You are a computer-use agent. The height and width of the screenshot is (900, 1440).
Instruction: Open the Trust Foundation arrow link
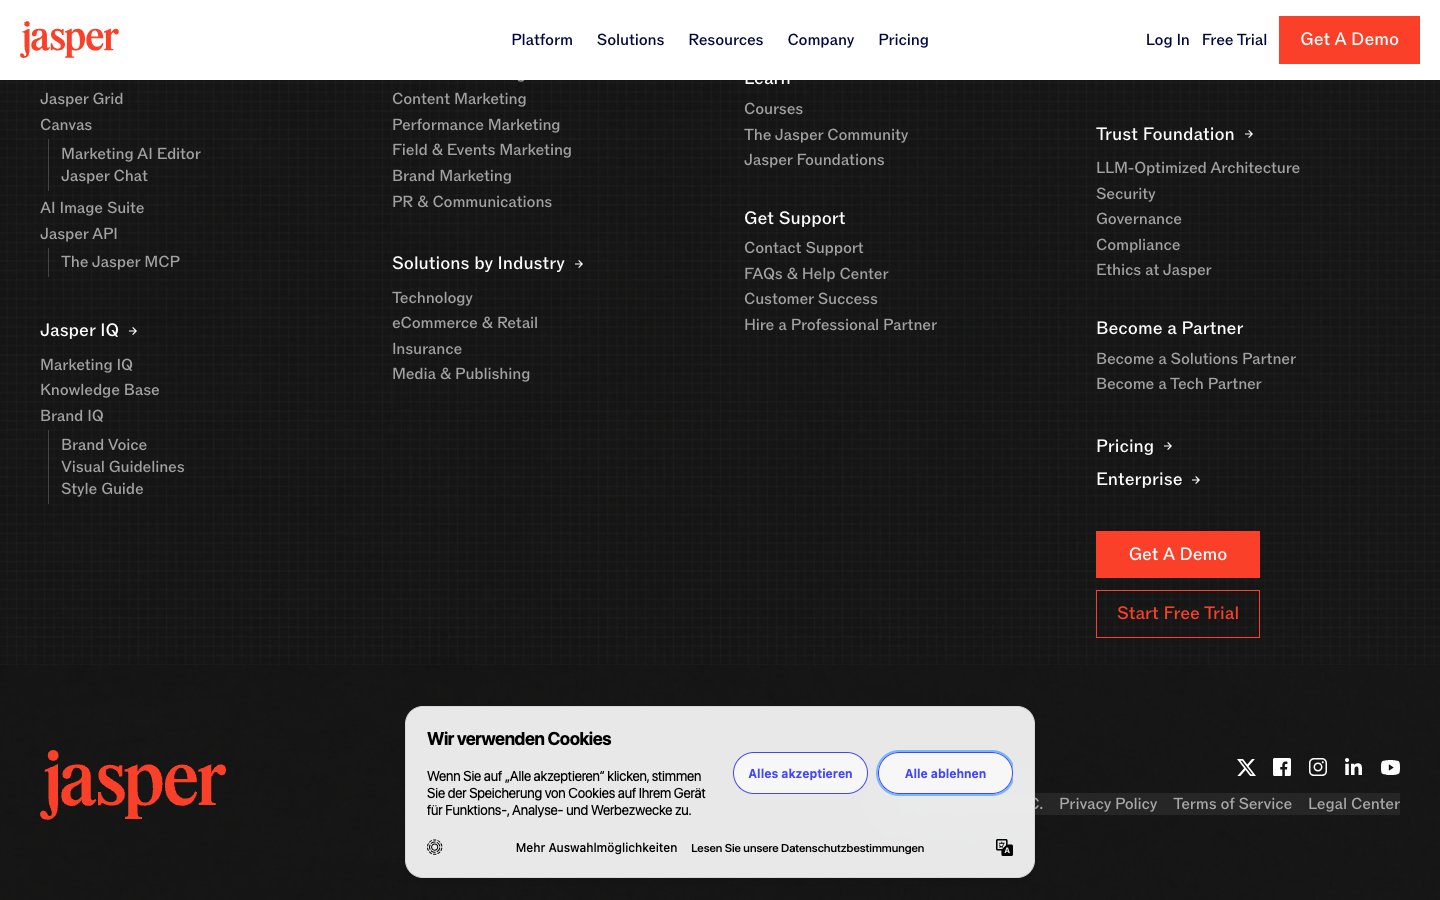pyautogui.click(x=1174, y=134)
